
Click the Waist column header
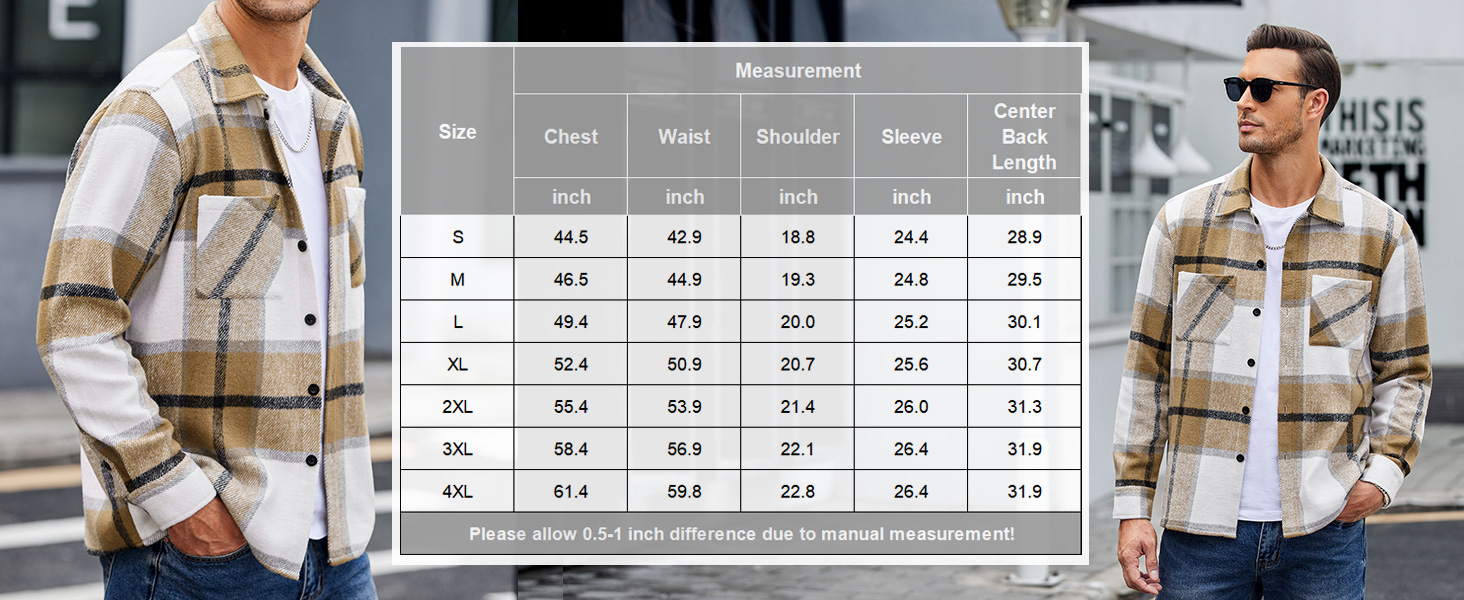pos(684,137)
